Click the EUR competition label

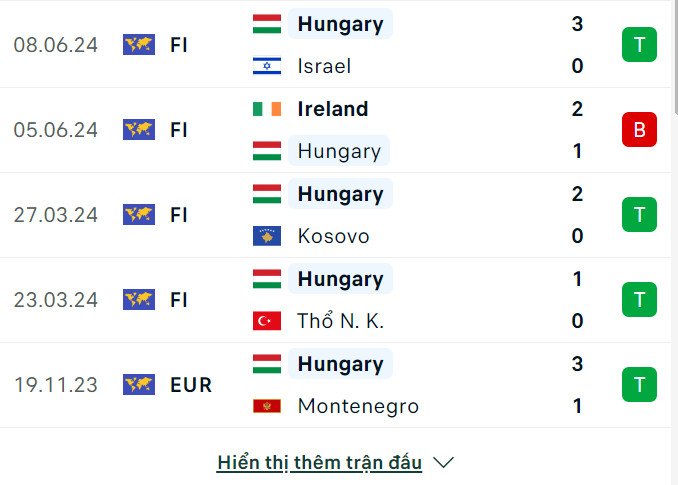[x=191, y=385]
